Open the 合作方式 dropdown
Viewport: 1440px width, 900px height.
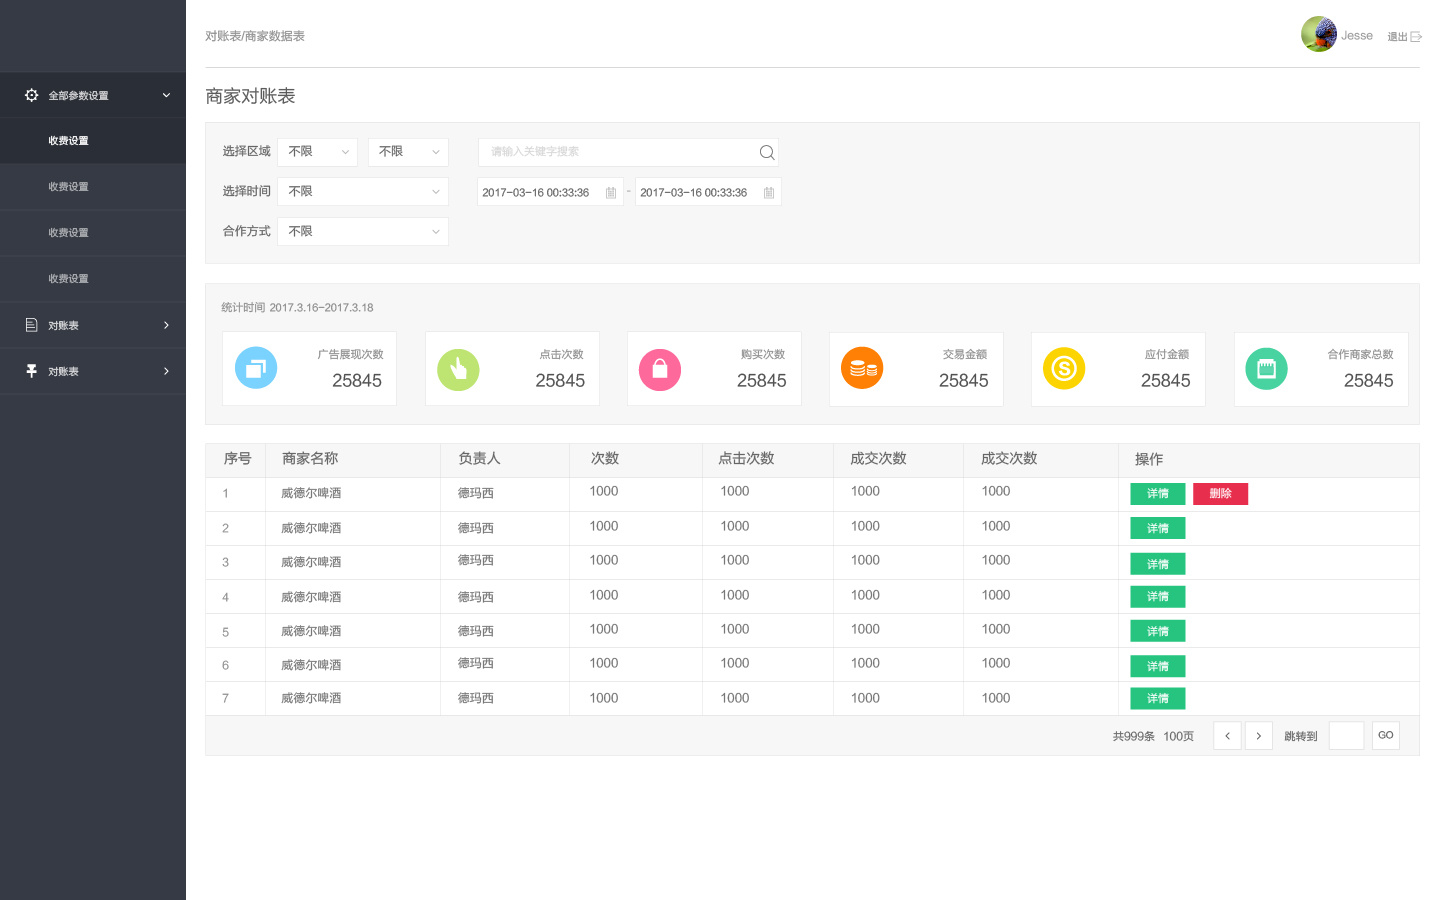pos(363,231)
